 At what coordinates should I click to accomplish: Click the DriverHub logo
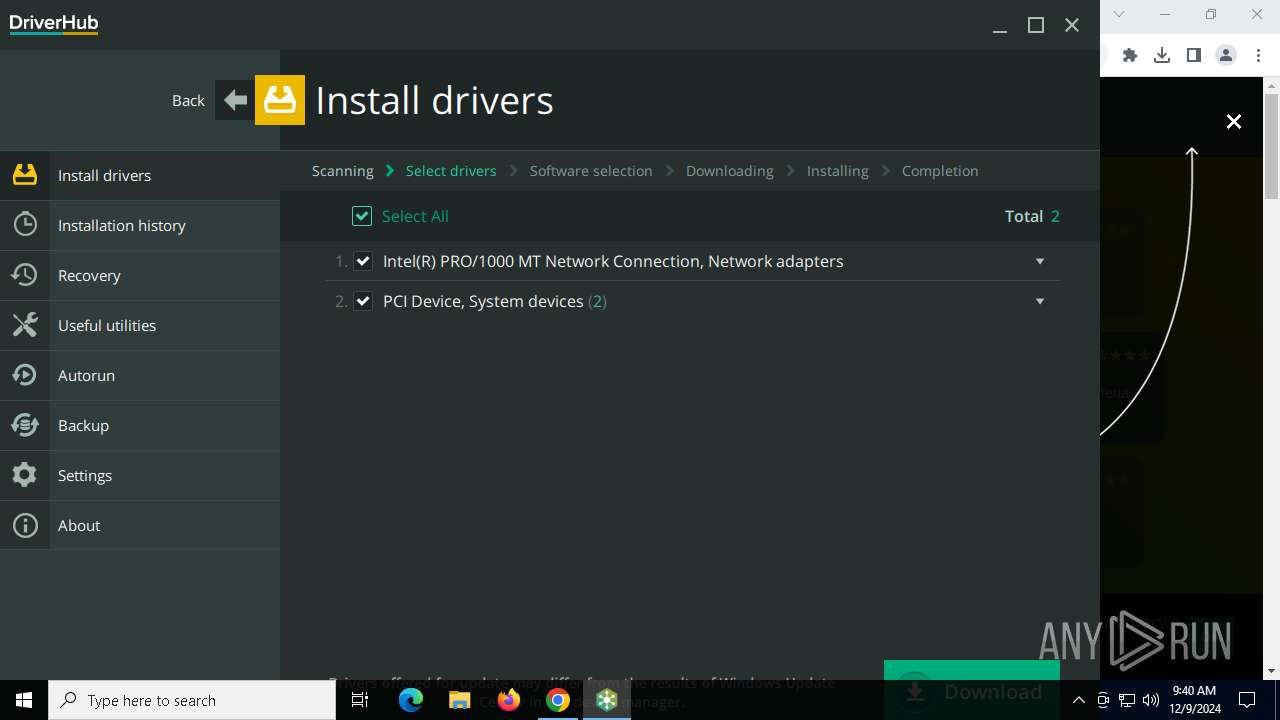click(x=54, y=24)
